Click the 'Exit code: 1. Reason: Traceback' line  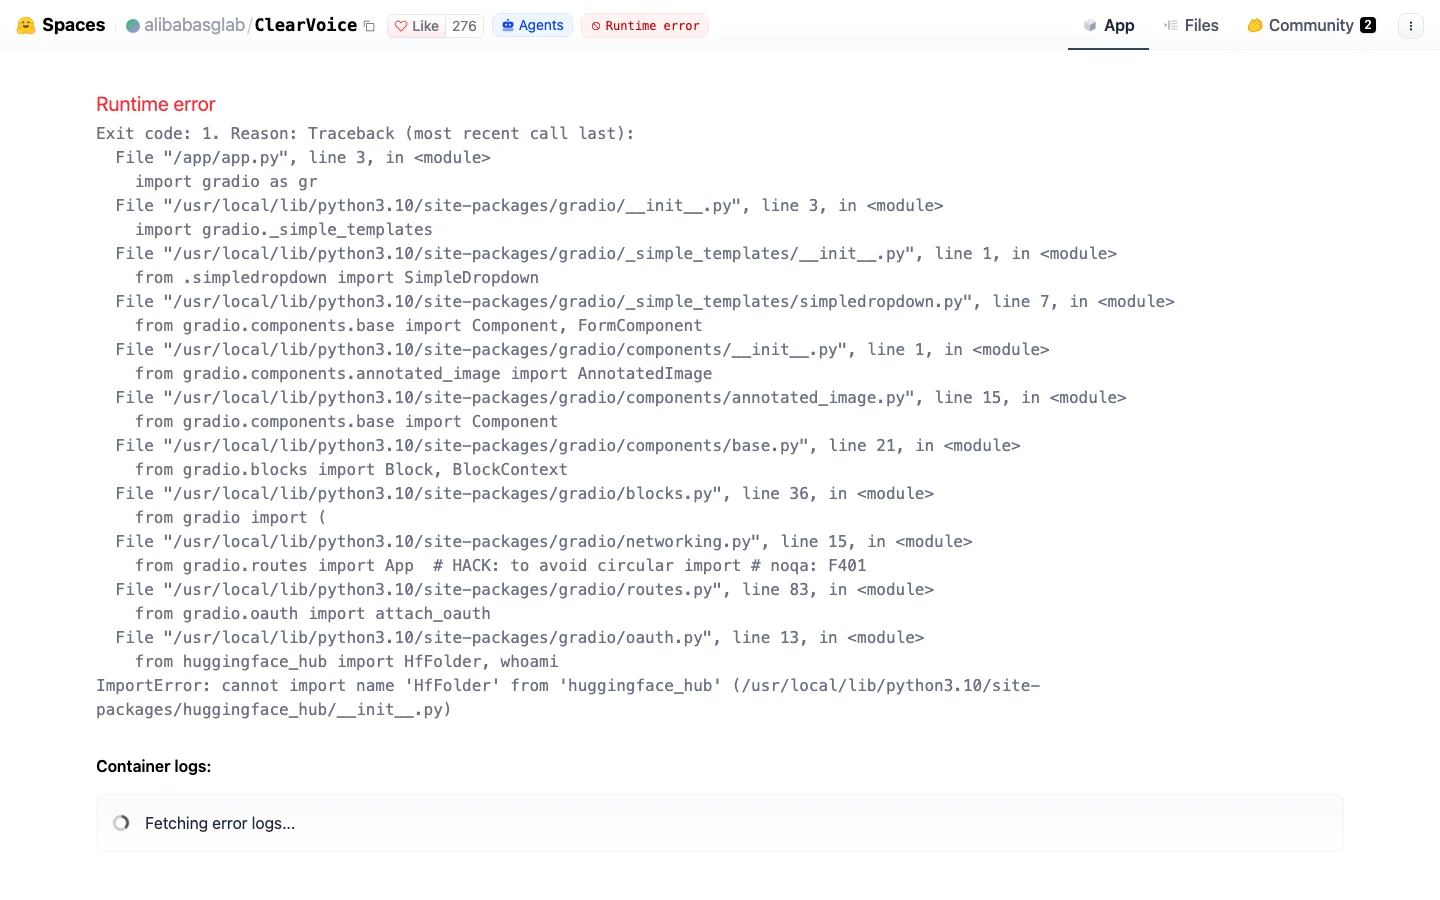coord(365,134)
